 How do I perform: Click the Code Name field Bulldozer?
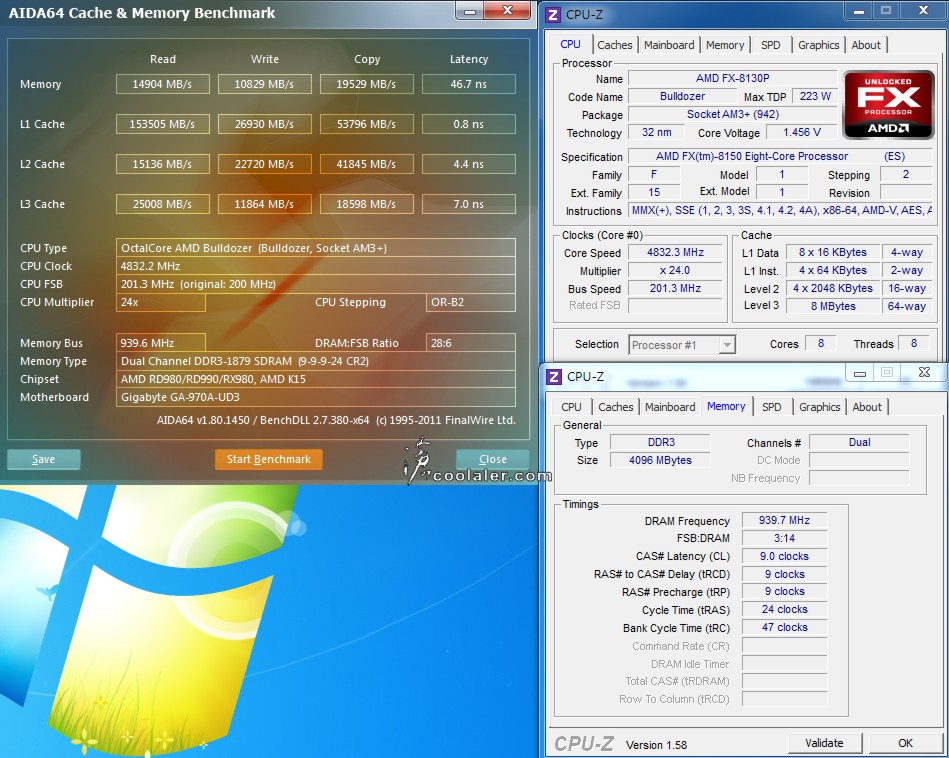(x=682, y=96)
